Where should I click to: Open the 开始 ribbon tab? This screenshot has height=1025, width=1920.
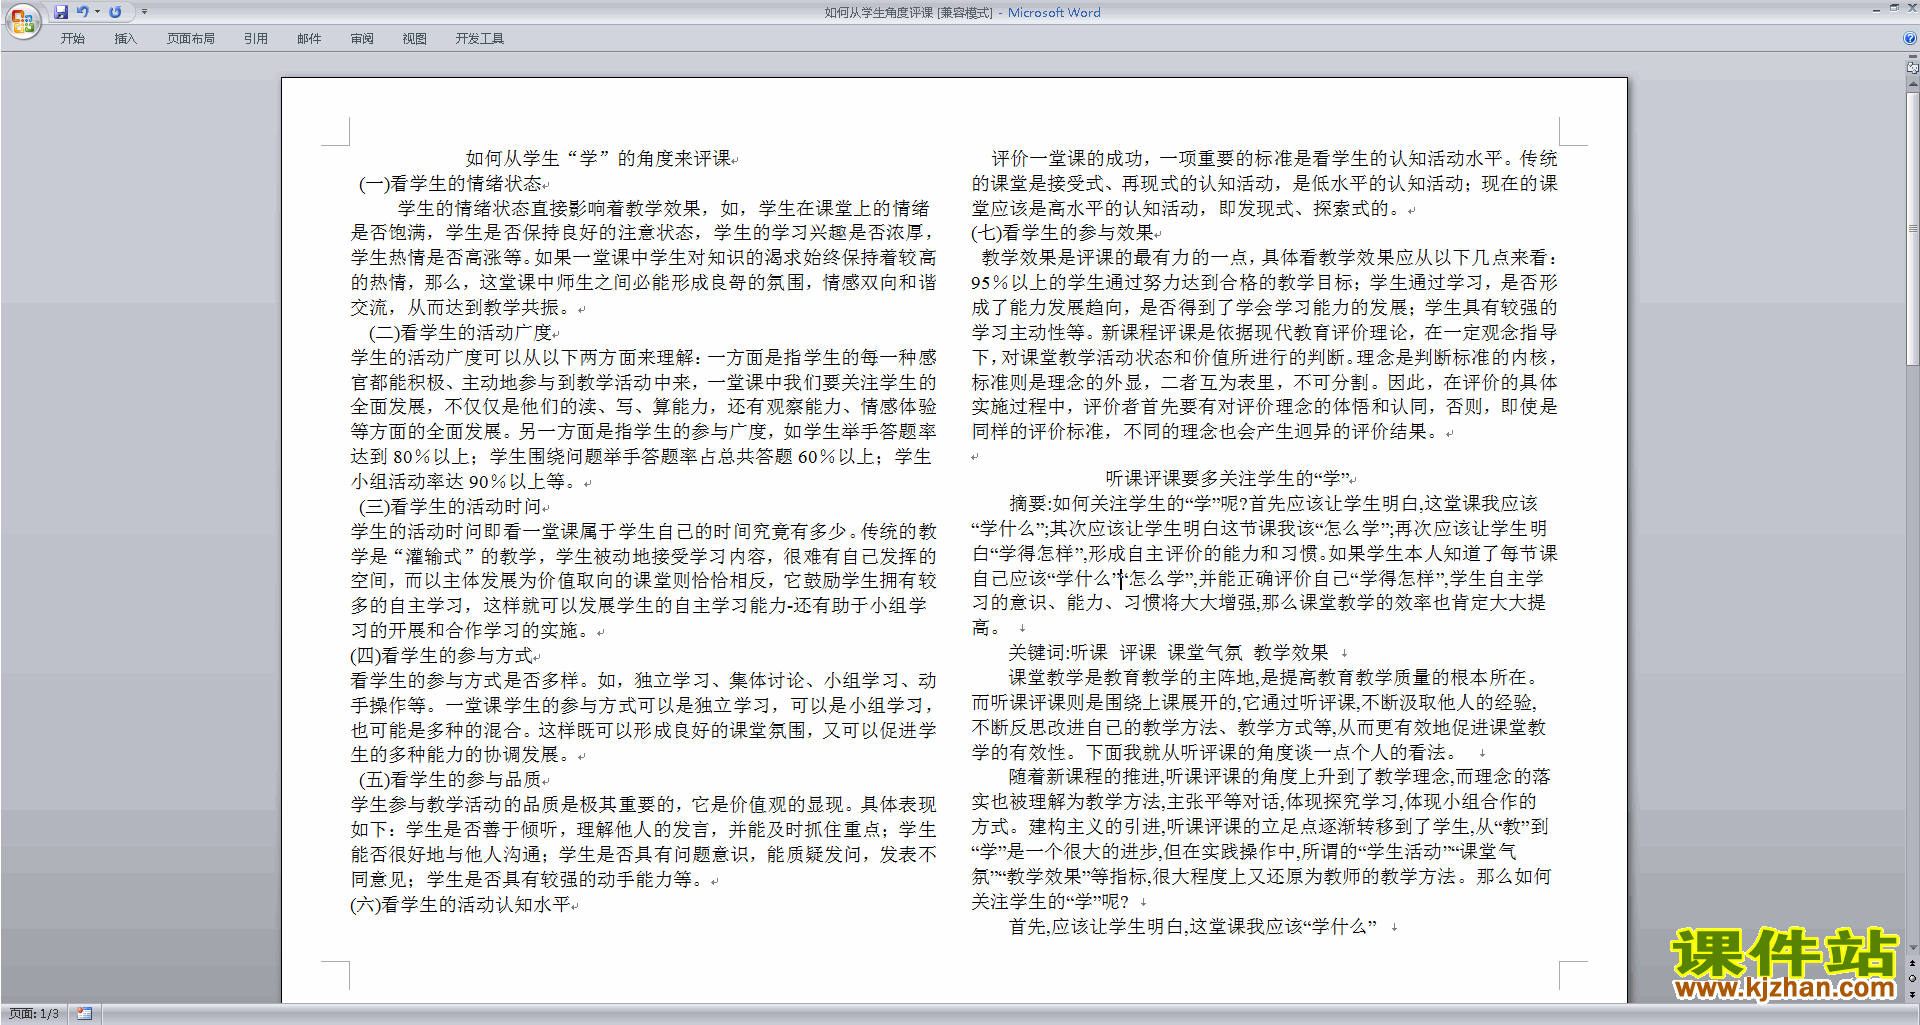72,39
